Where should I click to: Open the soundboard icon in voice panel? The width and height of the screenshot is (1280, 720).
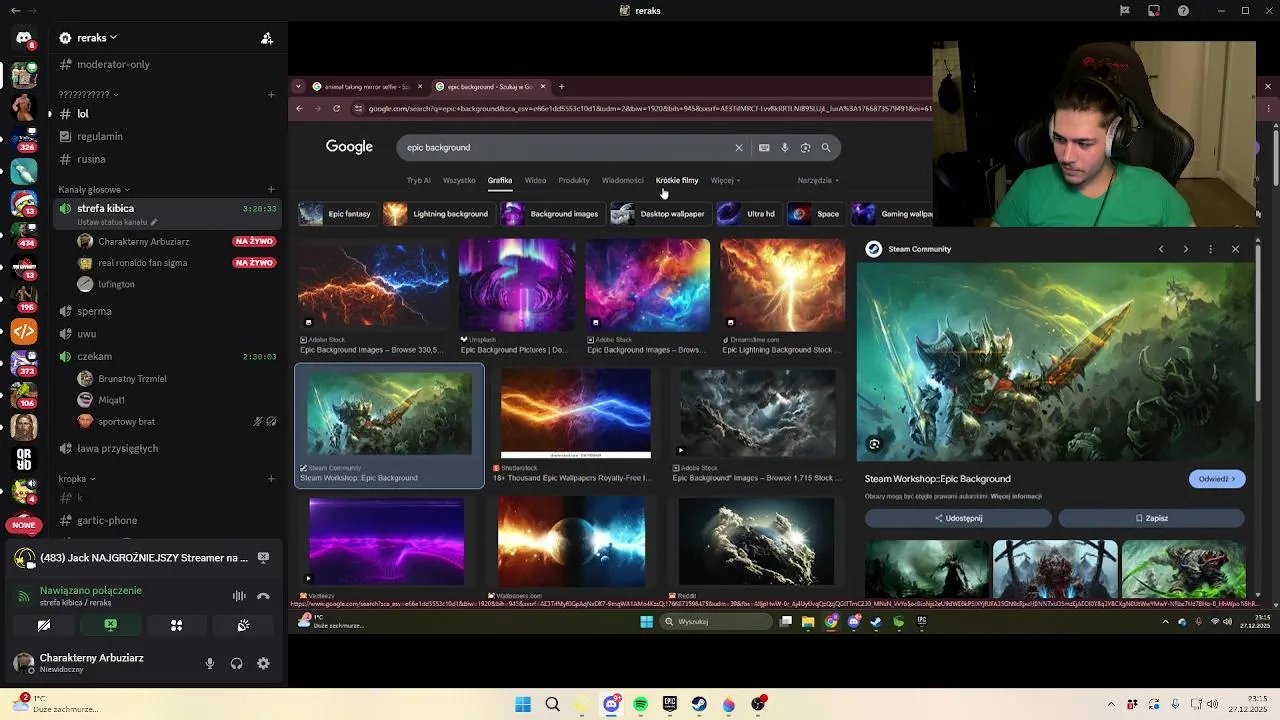243,625
